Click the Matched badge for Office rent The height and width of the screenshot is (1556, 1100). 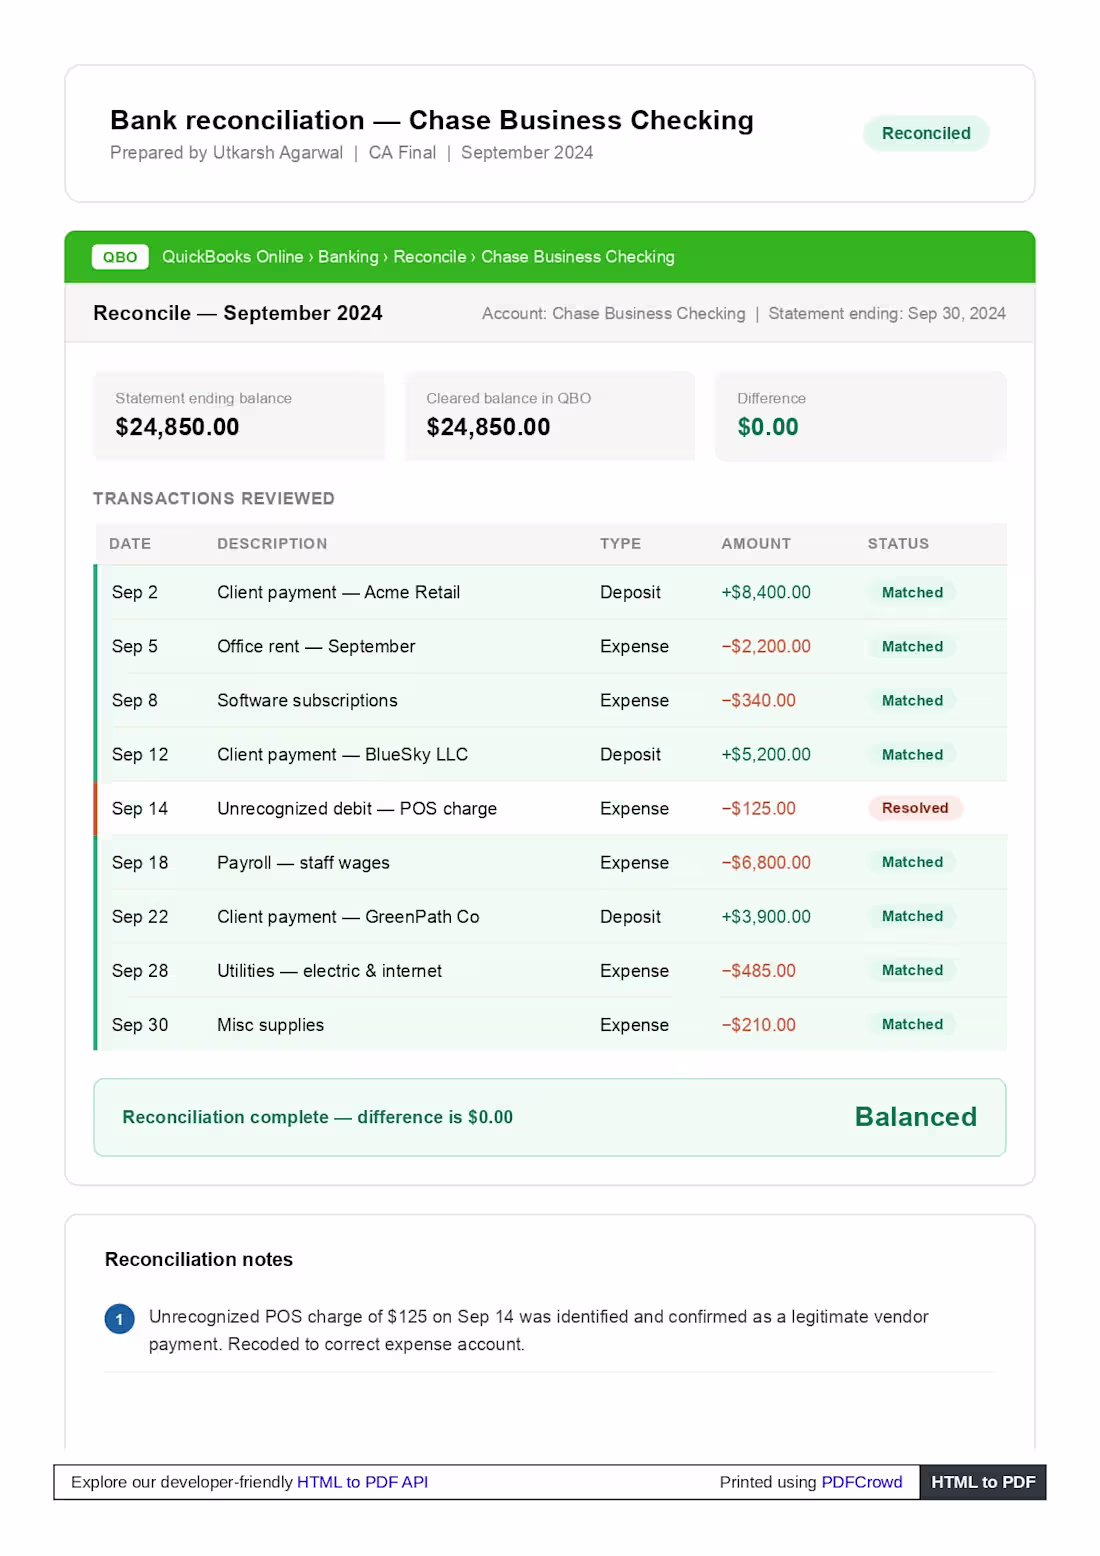912,647
